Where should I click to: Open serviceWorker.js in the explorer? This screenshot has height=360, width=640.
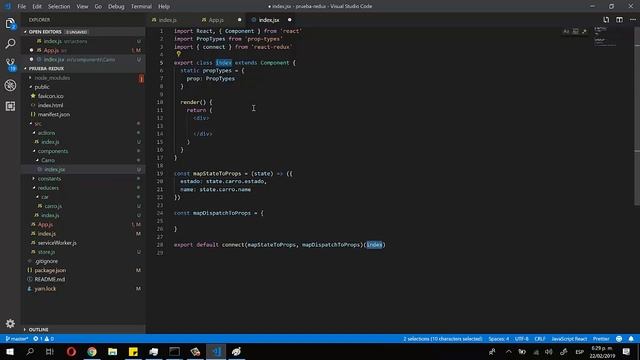click(57, 243)
